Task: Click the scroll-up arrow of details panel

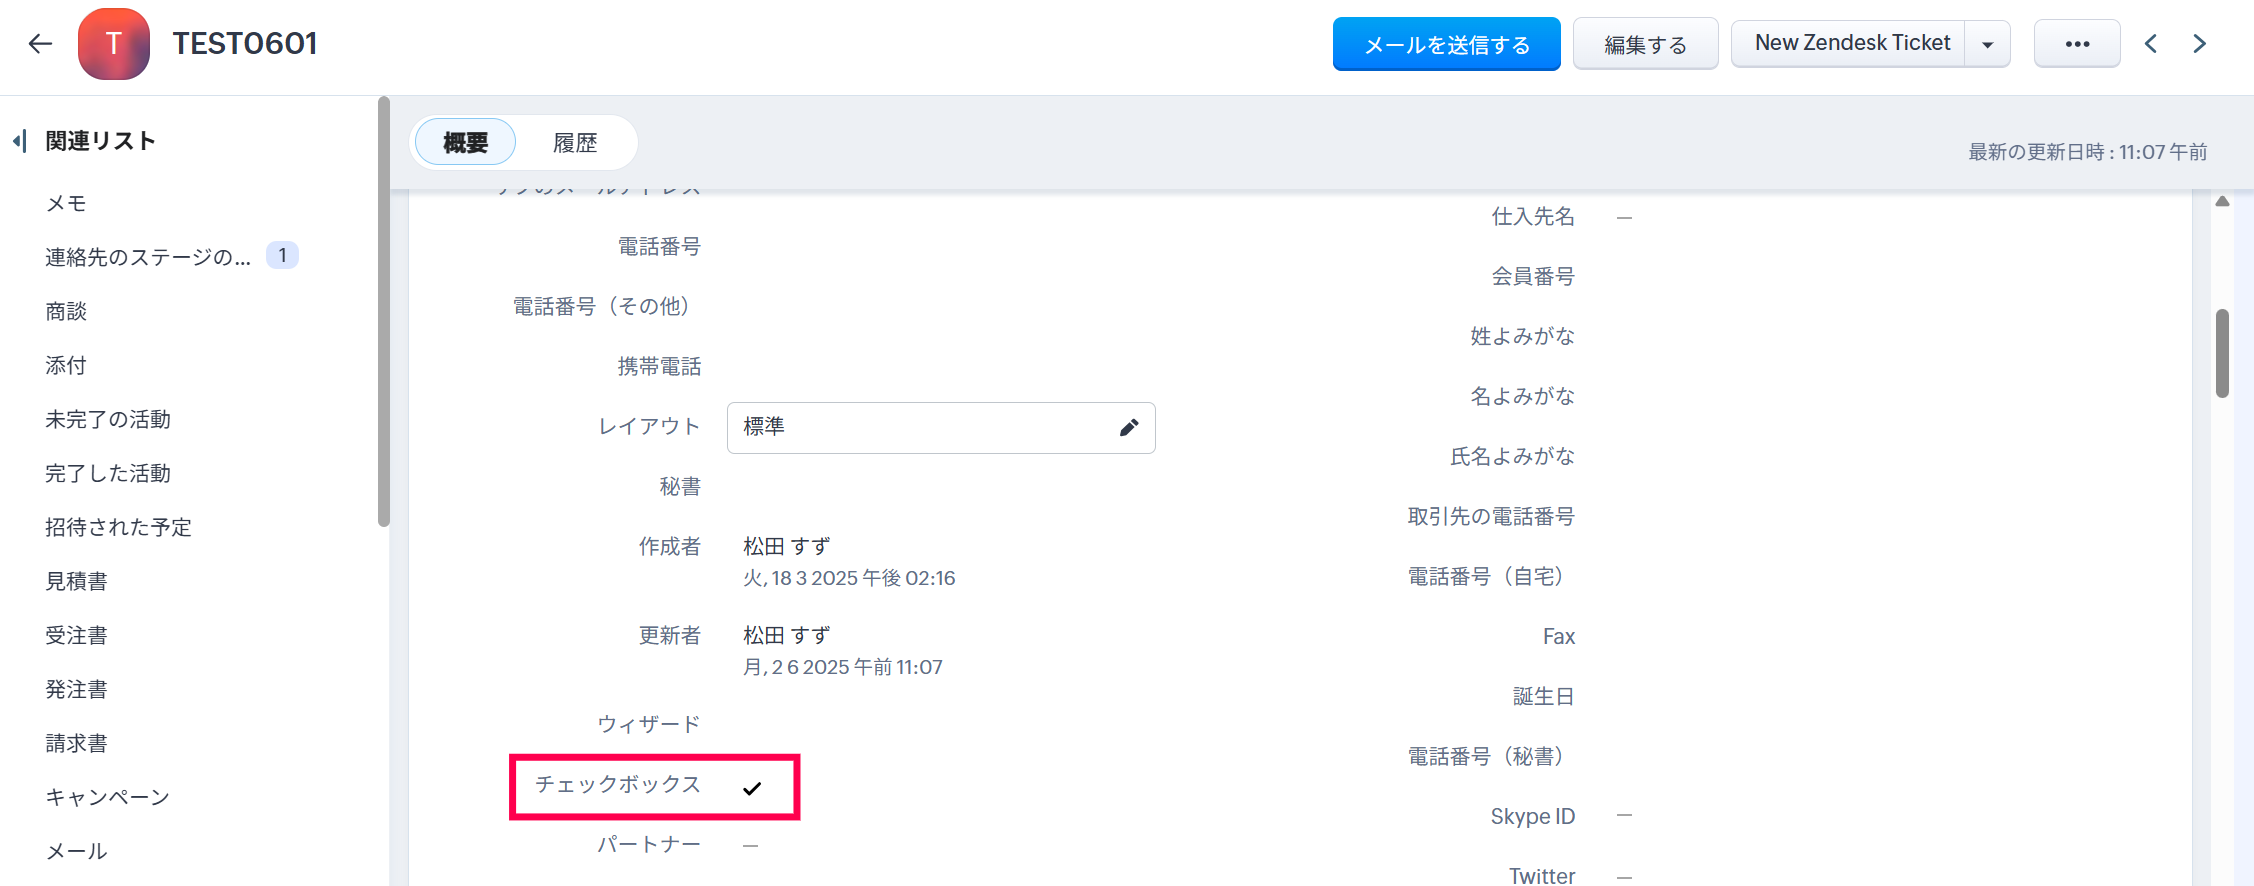Action: pos(2222,202)
